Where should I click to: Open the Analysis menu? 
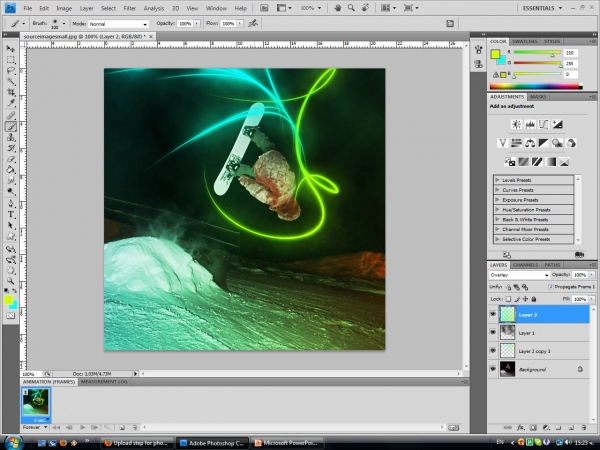pyautogui.click(x=153, y=8)
